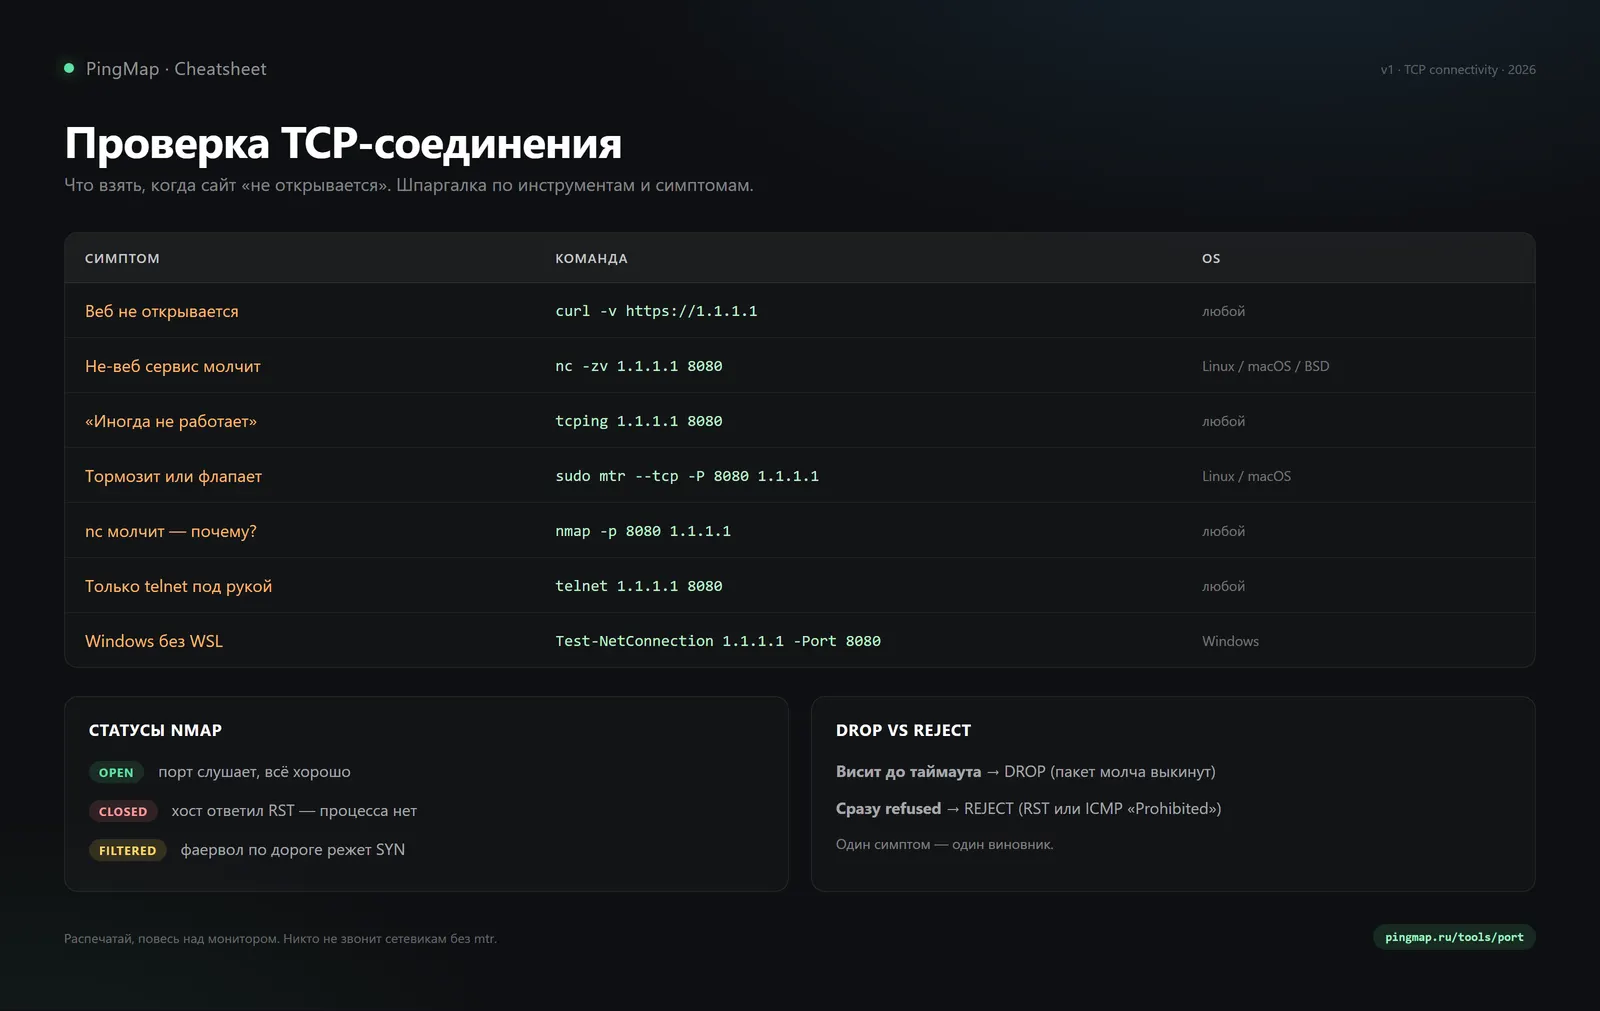Click the 'Linux / macOS / BSD' OS cell
Screen dimensions: 1600x1011
(1266, 366)
